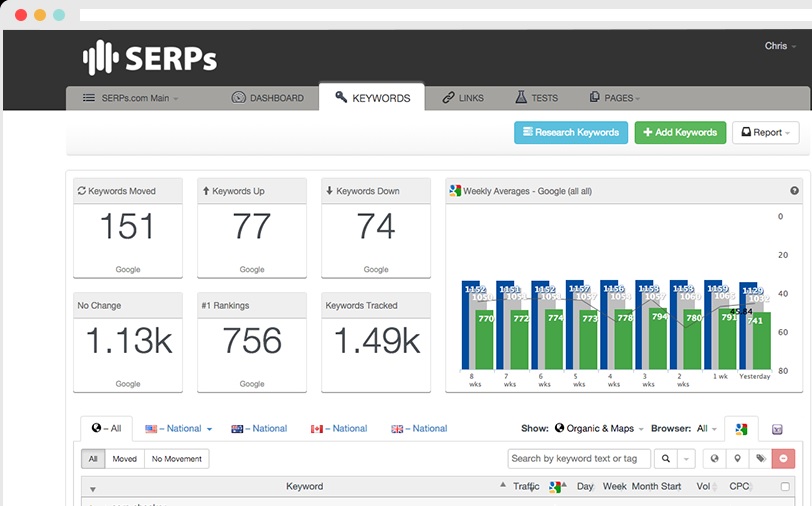Open the SERPs.com Main site selector
Viewport: 812px width, 506px height.
pos(130,98)
